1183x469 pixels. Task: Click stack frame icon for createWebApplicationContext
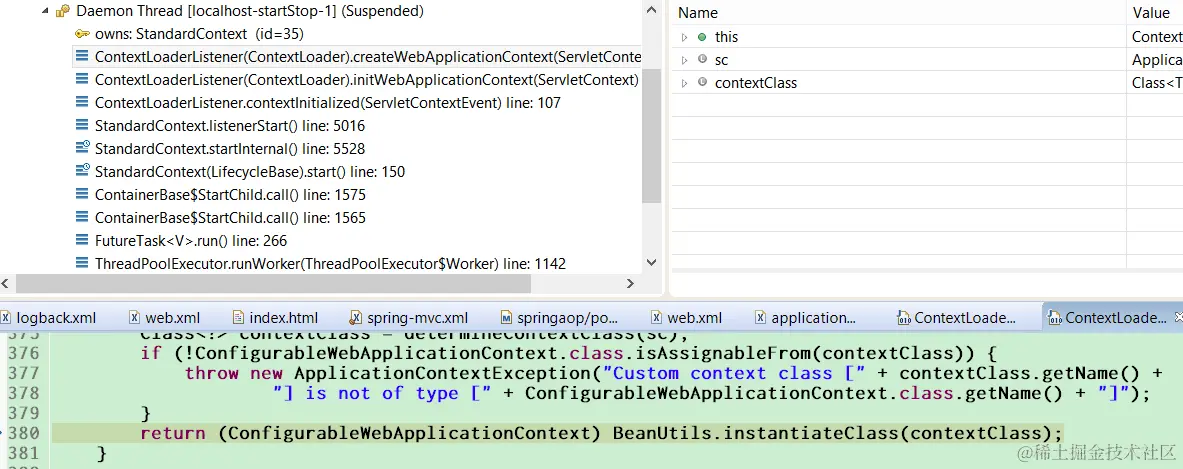tap(83, 57)
